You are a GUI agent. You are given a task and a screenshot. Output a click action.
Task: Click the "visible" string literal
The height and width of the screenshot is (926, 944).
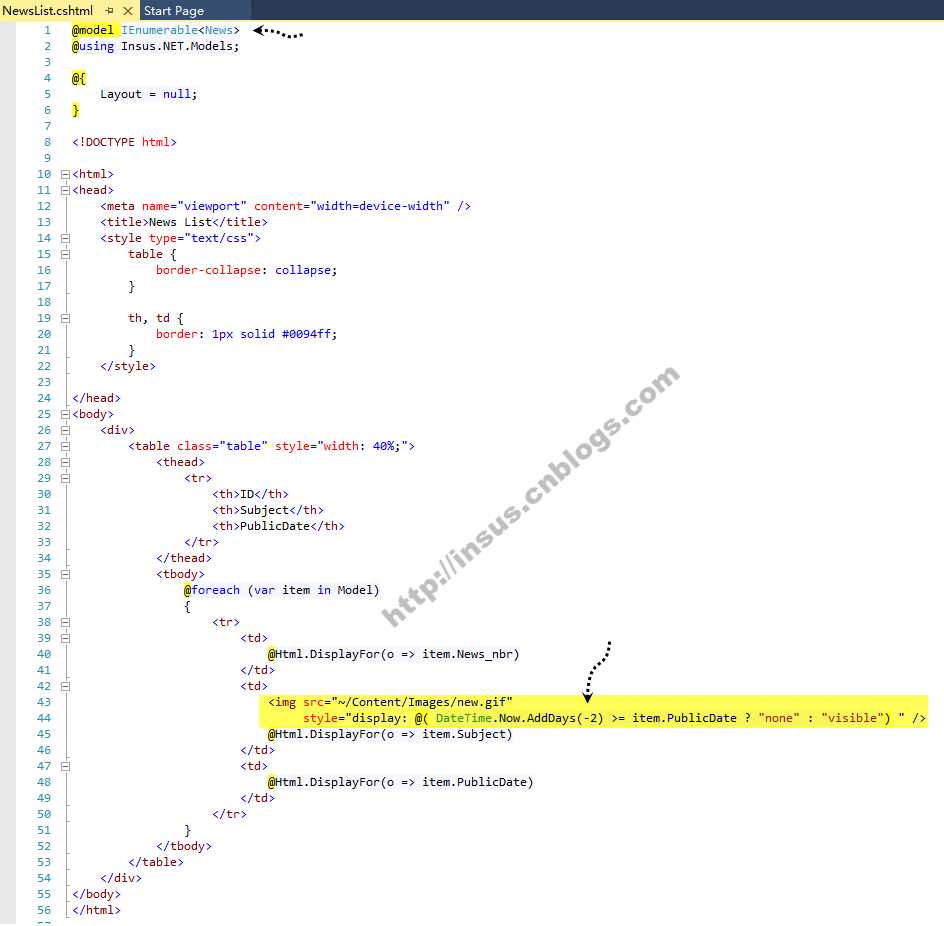click(852, 718)
